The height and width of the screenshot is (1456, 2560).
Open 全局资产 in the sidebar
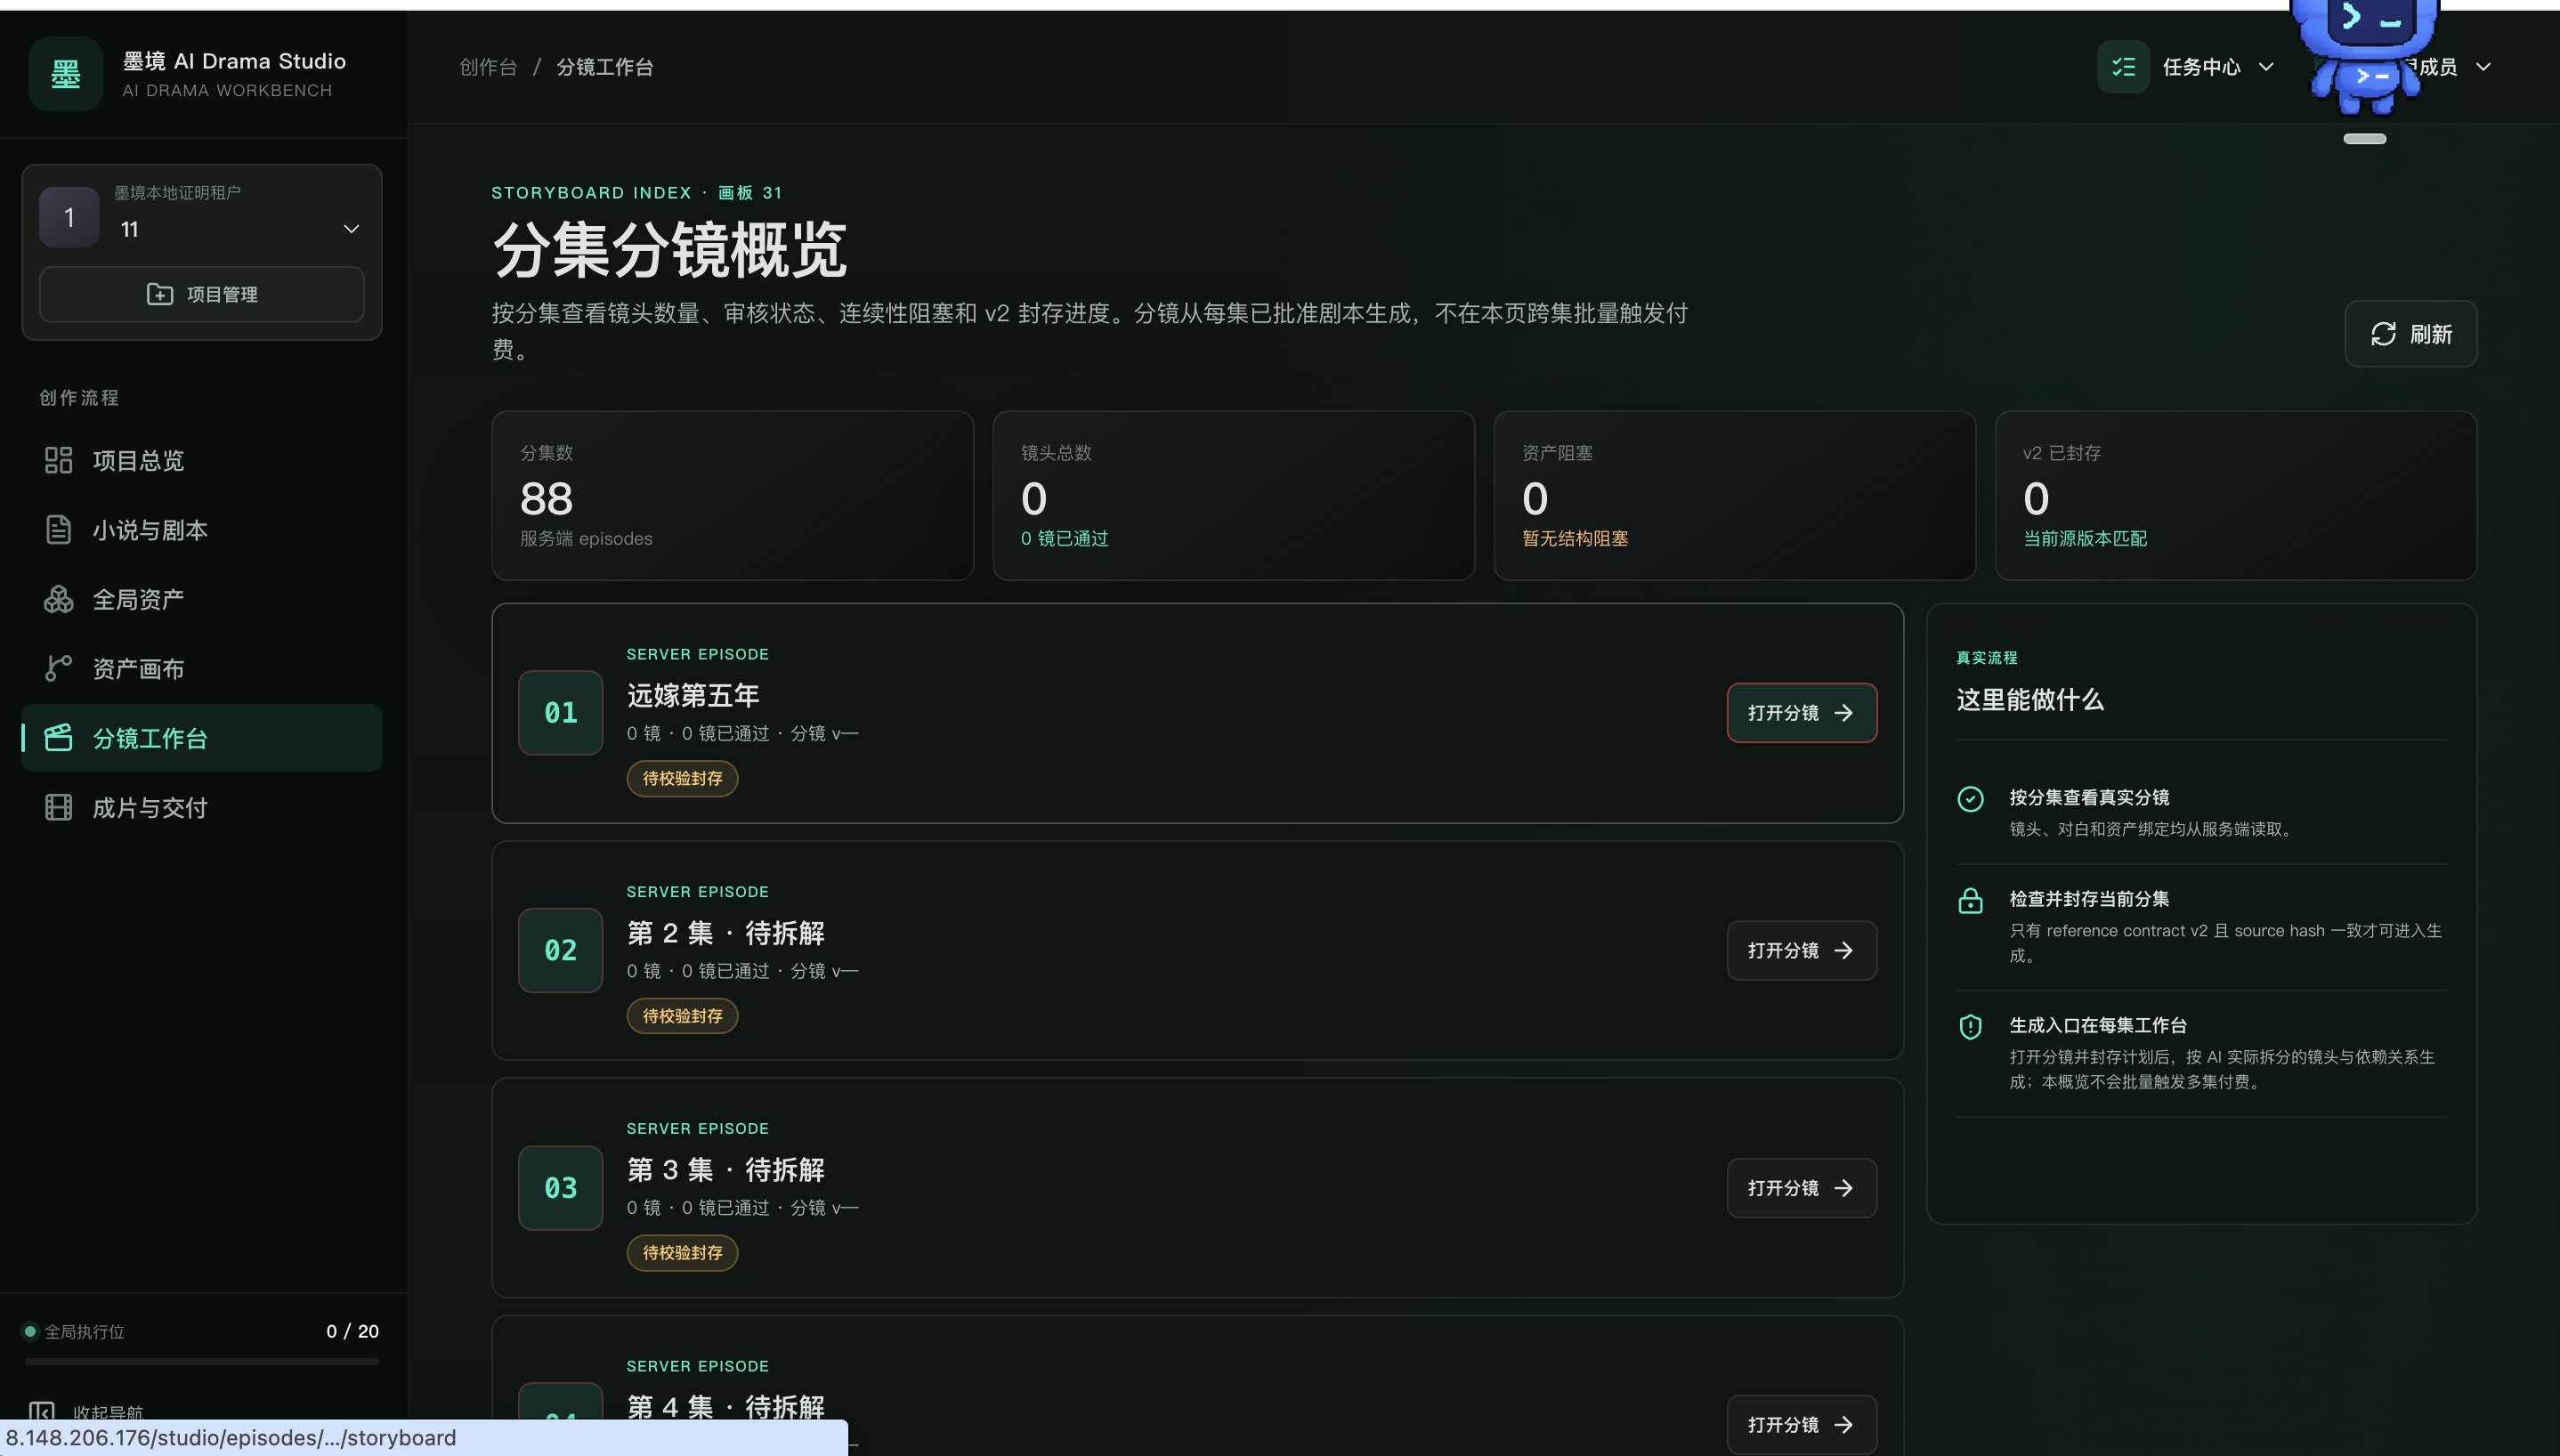(x=202, y=599)
